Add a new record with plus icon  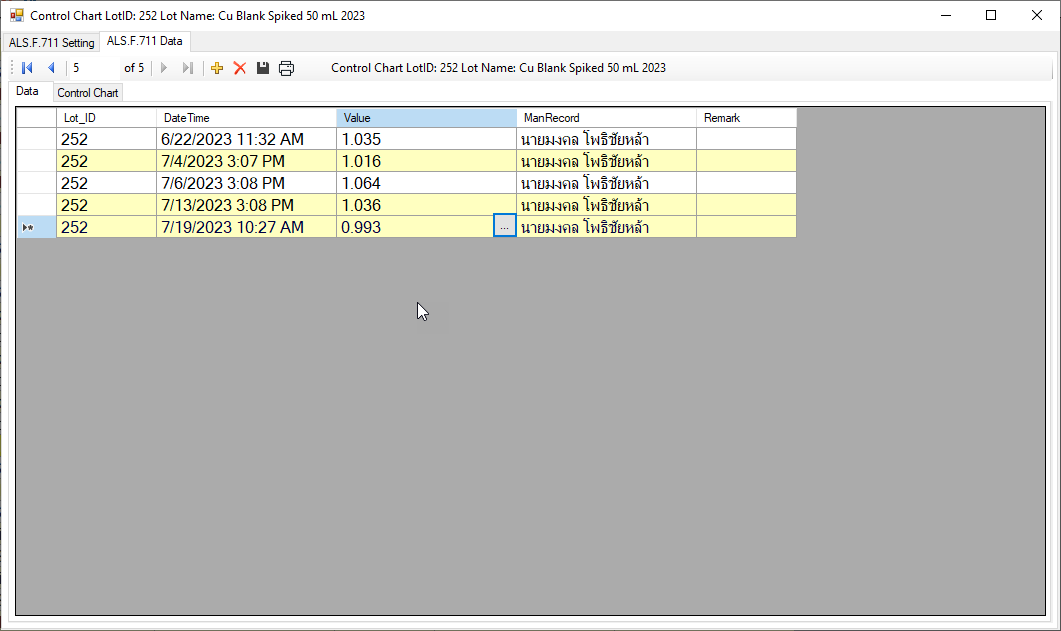(x=217, y=68)
